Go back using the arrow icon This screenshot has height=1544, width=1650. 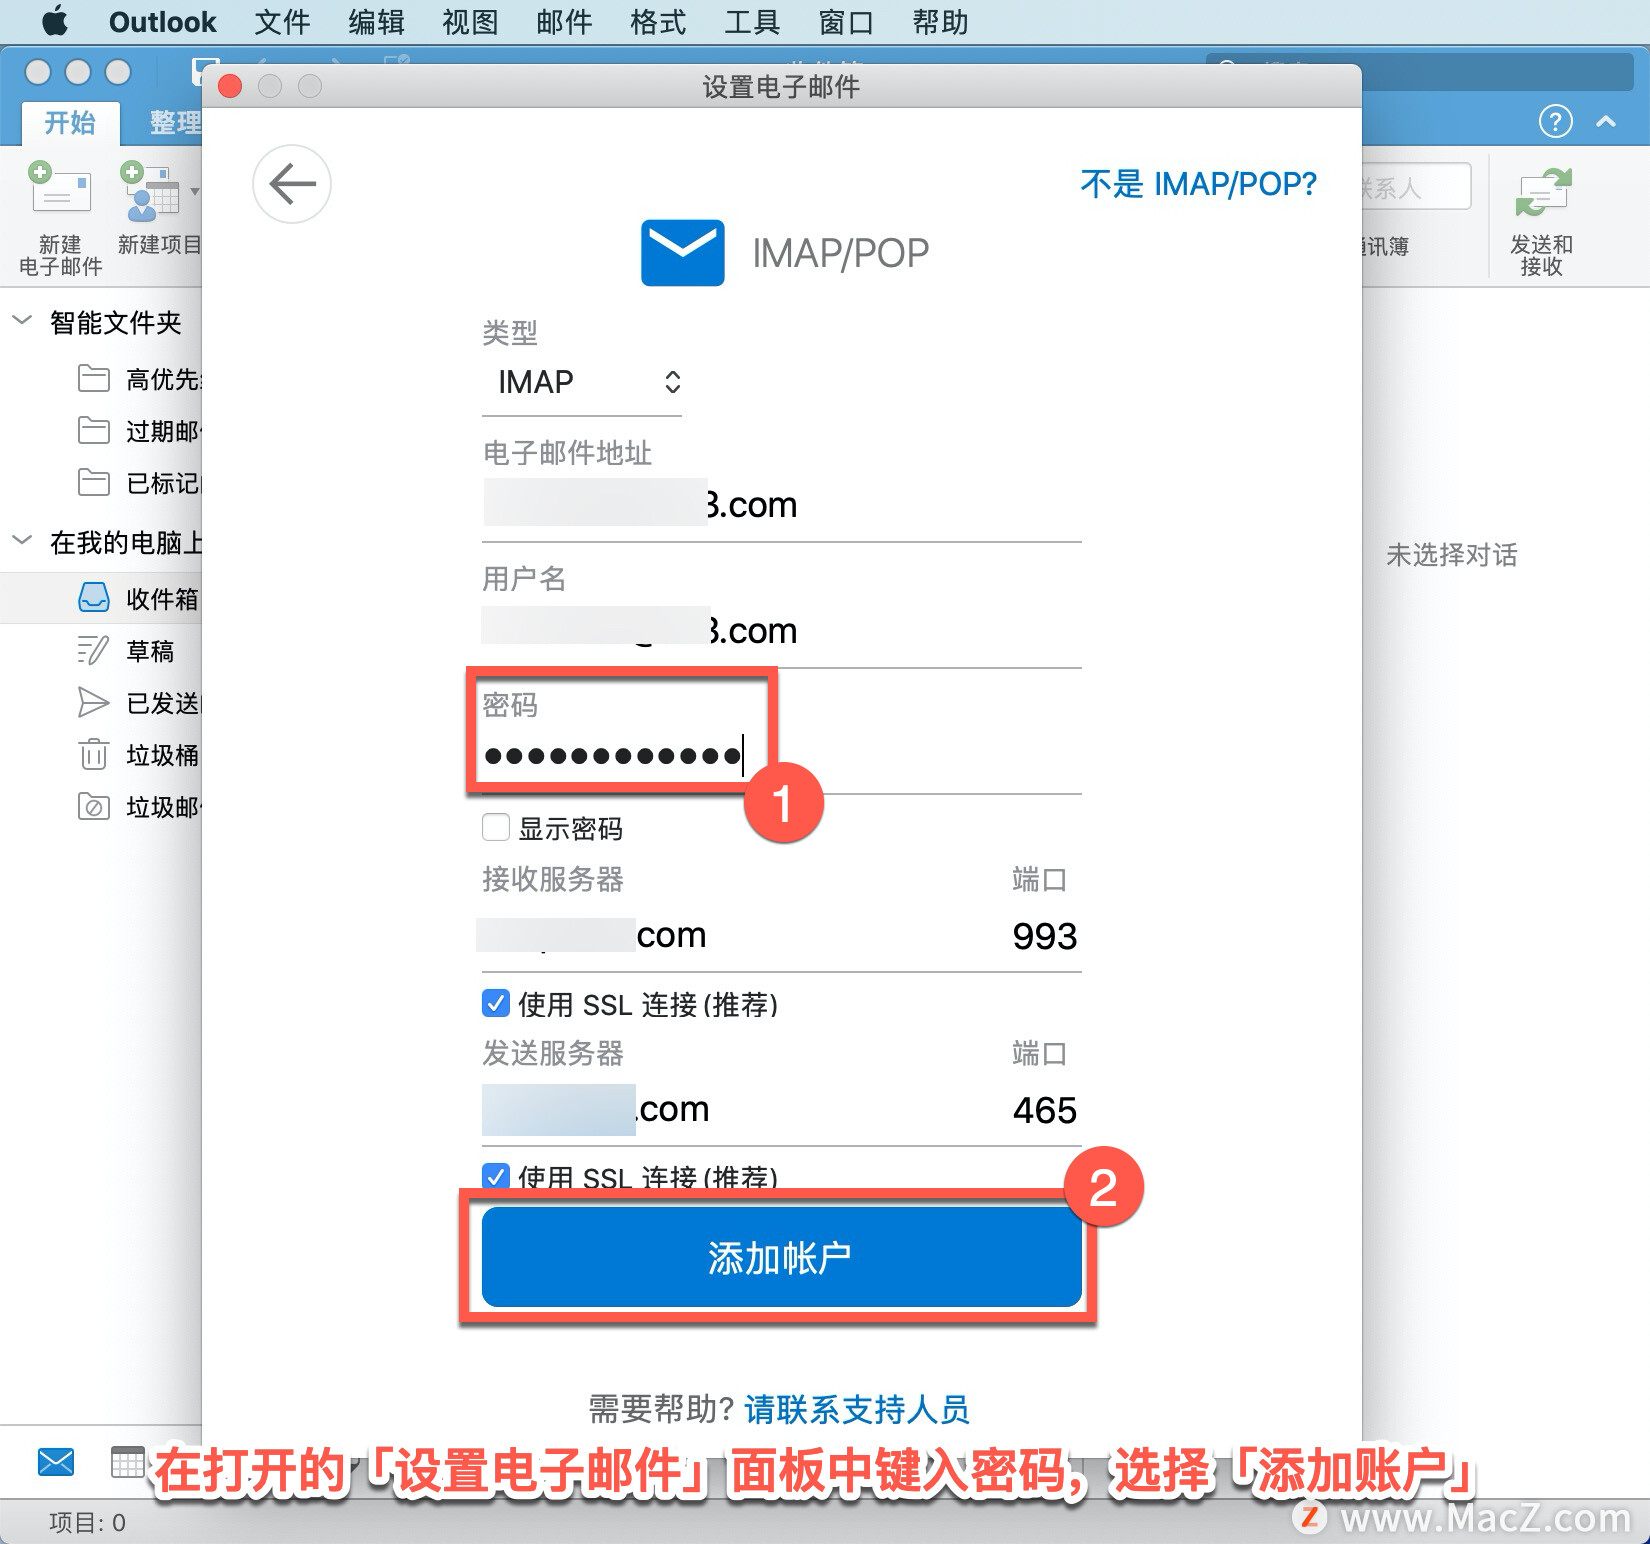pyautogui.click(x=292, y=184)
